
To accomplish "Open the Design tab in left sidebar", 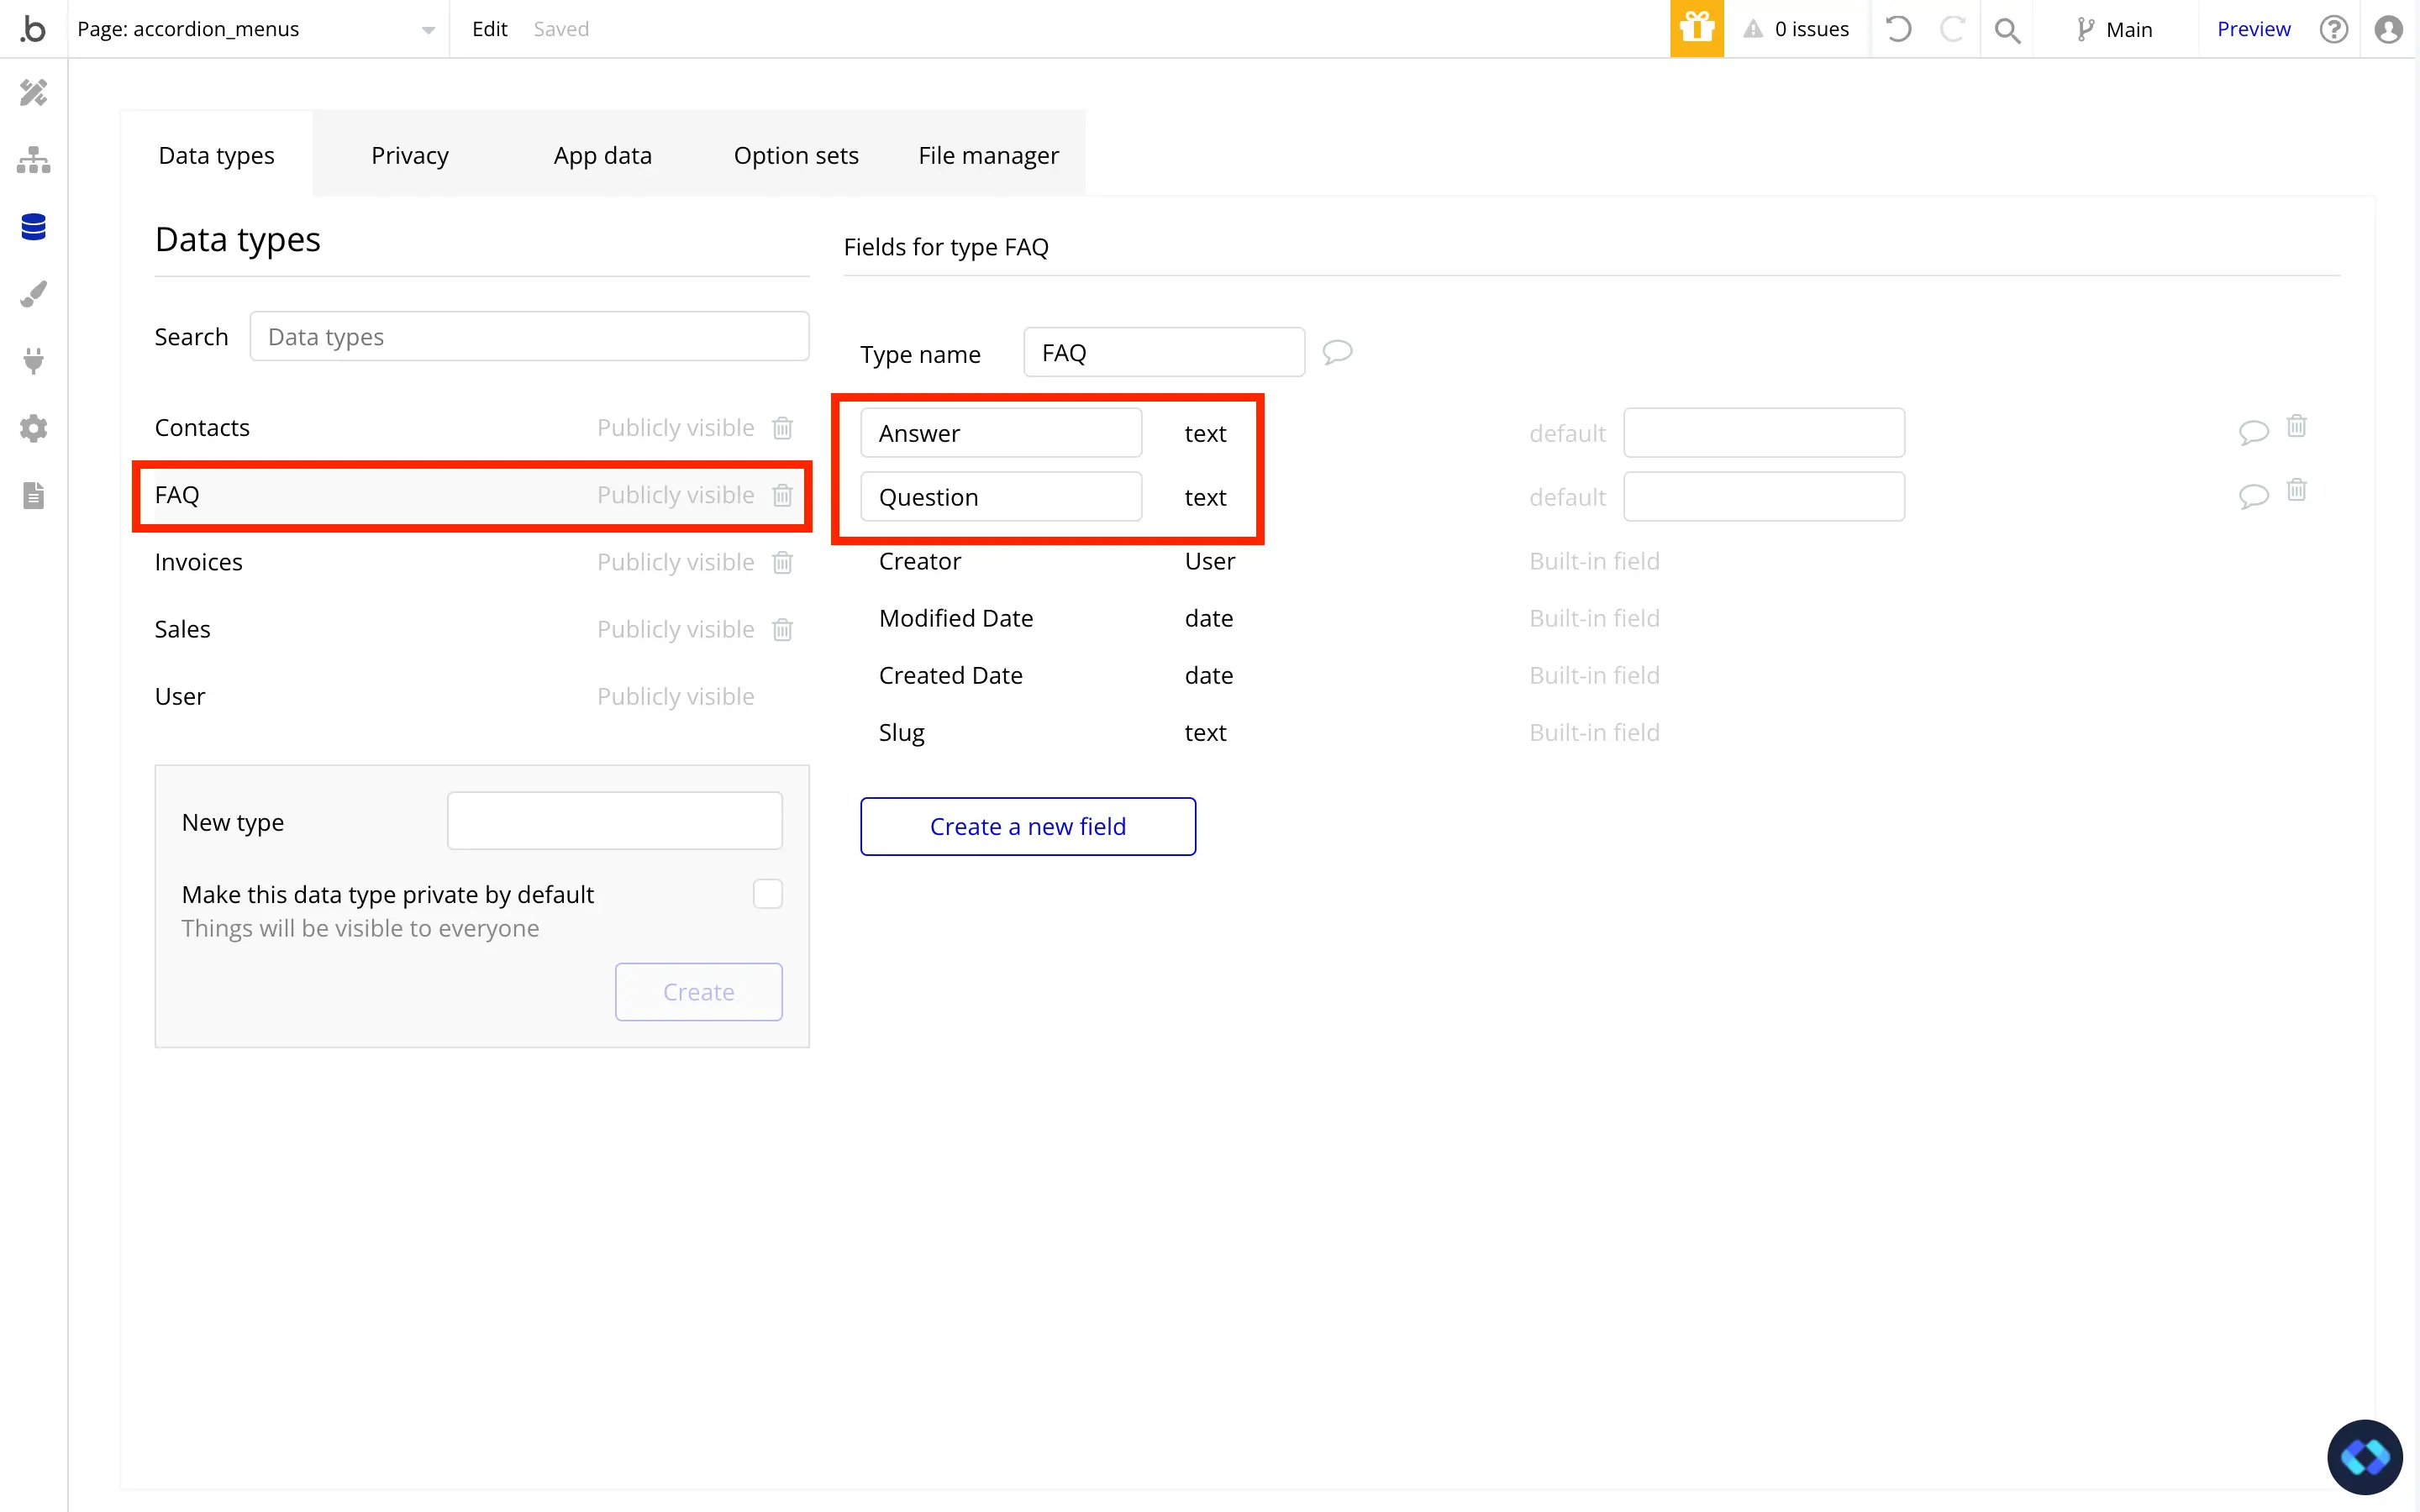I will tap(33, 93).
